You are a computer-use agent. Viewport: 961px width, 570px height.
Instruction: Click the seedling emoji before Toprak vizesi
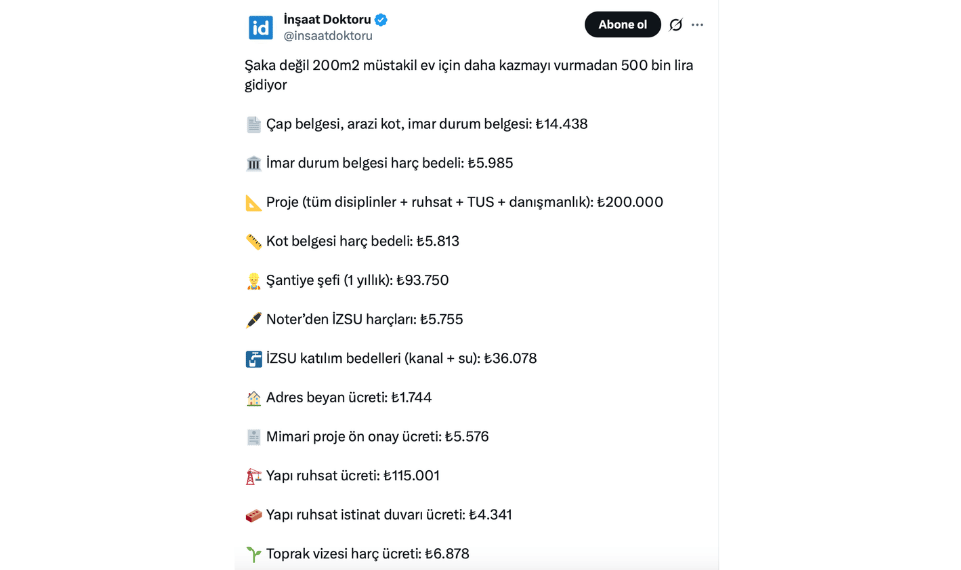coord(254,554)
